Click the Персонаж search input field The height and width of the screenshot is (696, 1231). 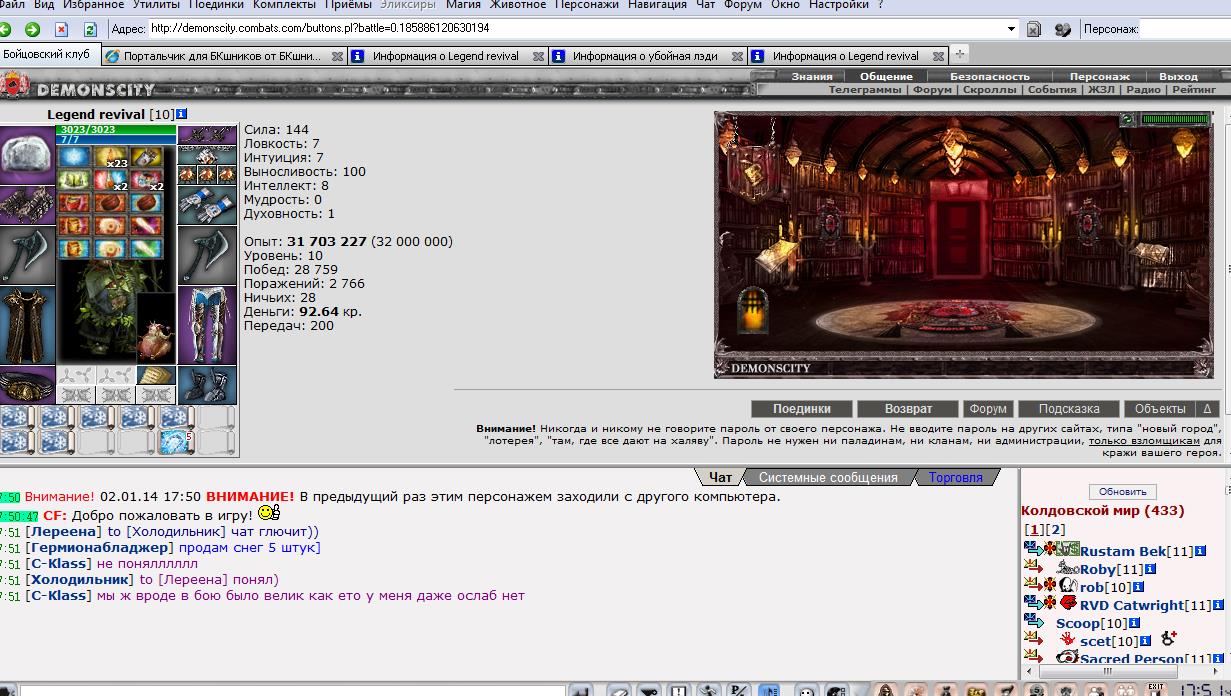click(1186, 29)
